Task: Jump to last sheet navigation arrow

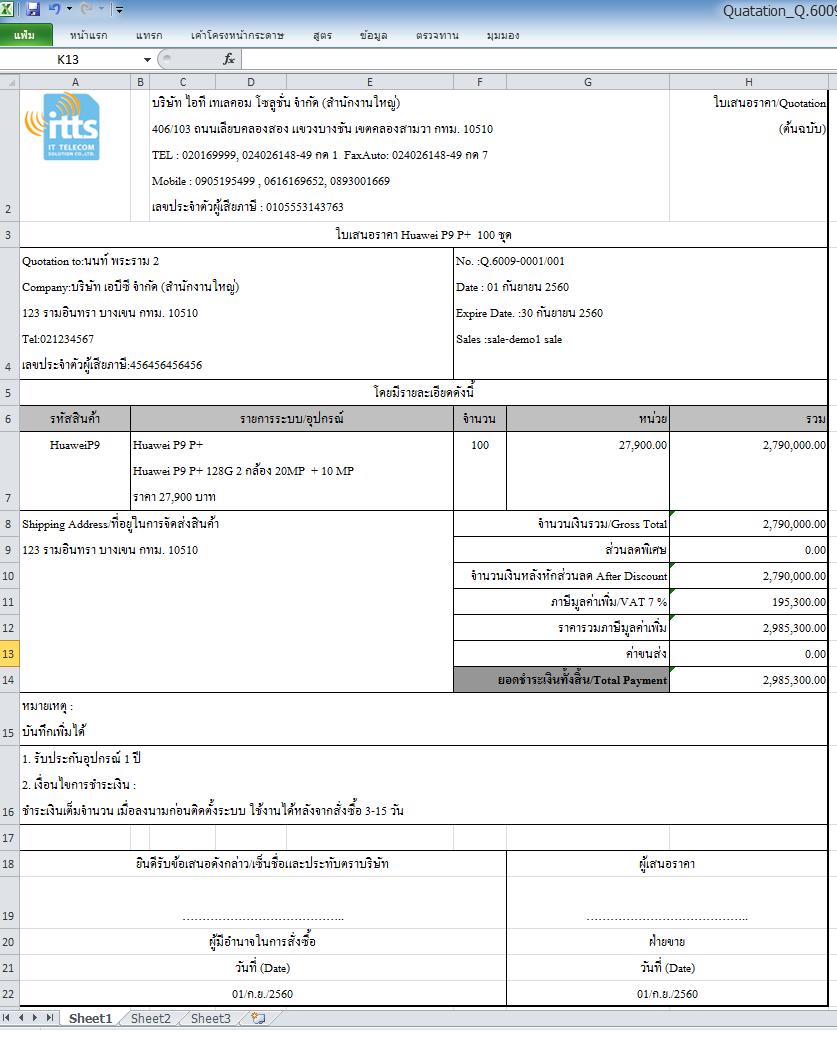Action: 49,1018
